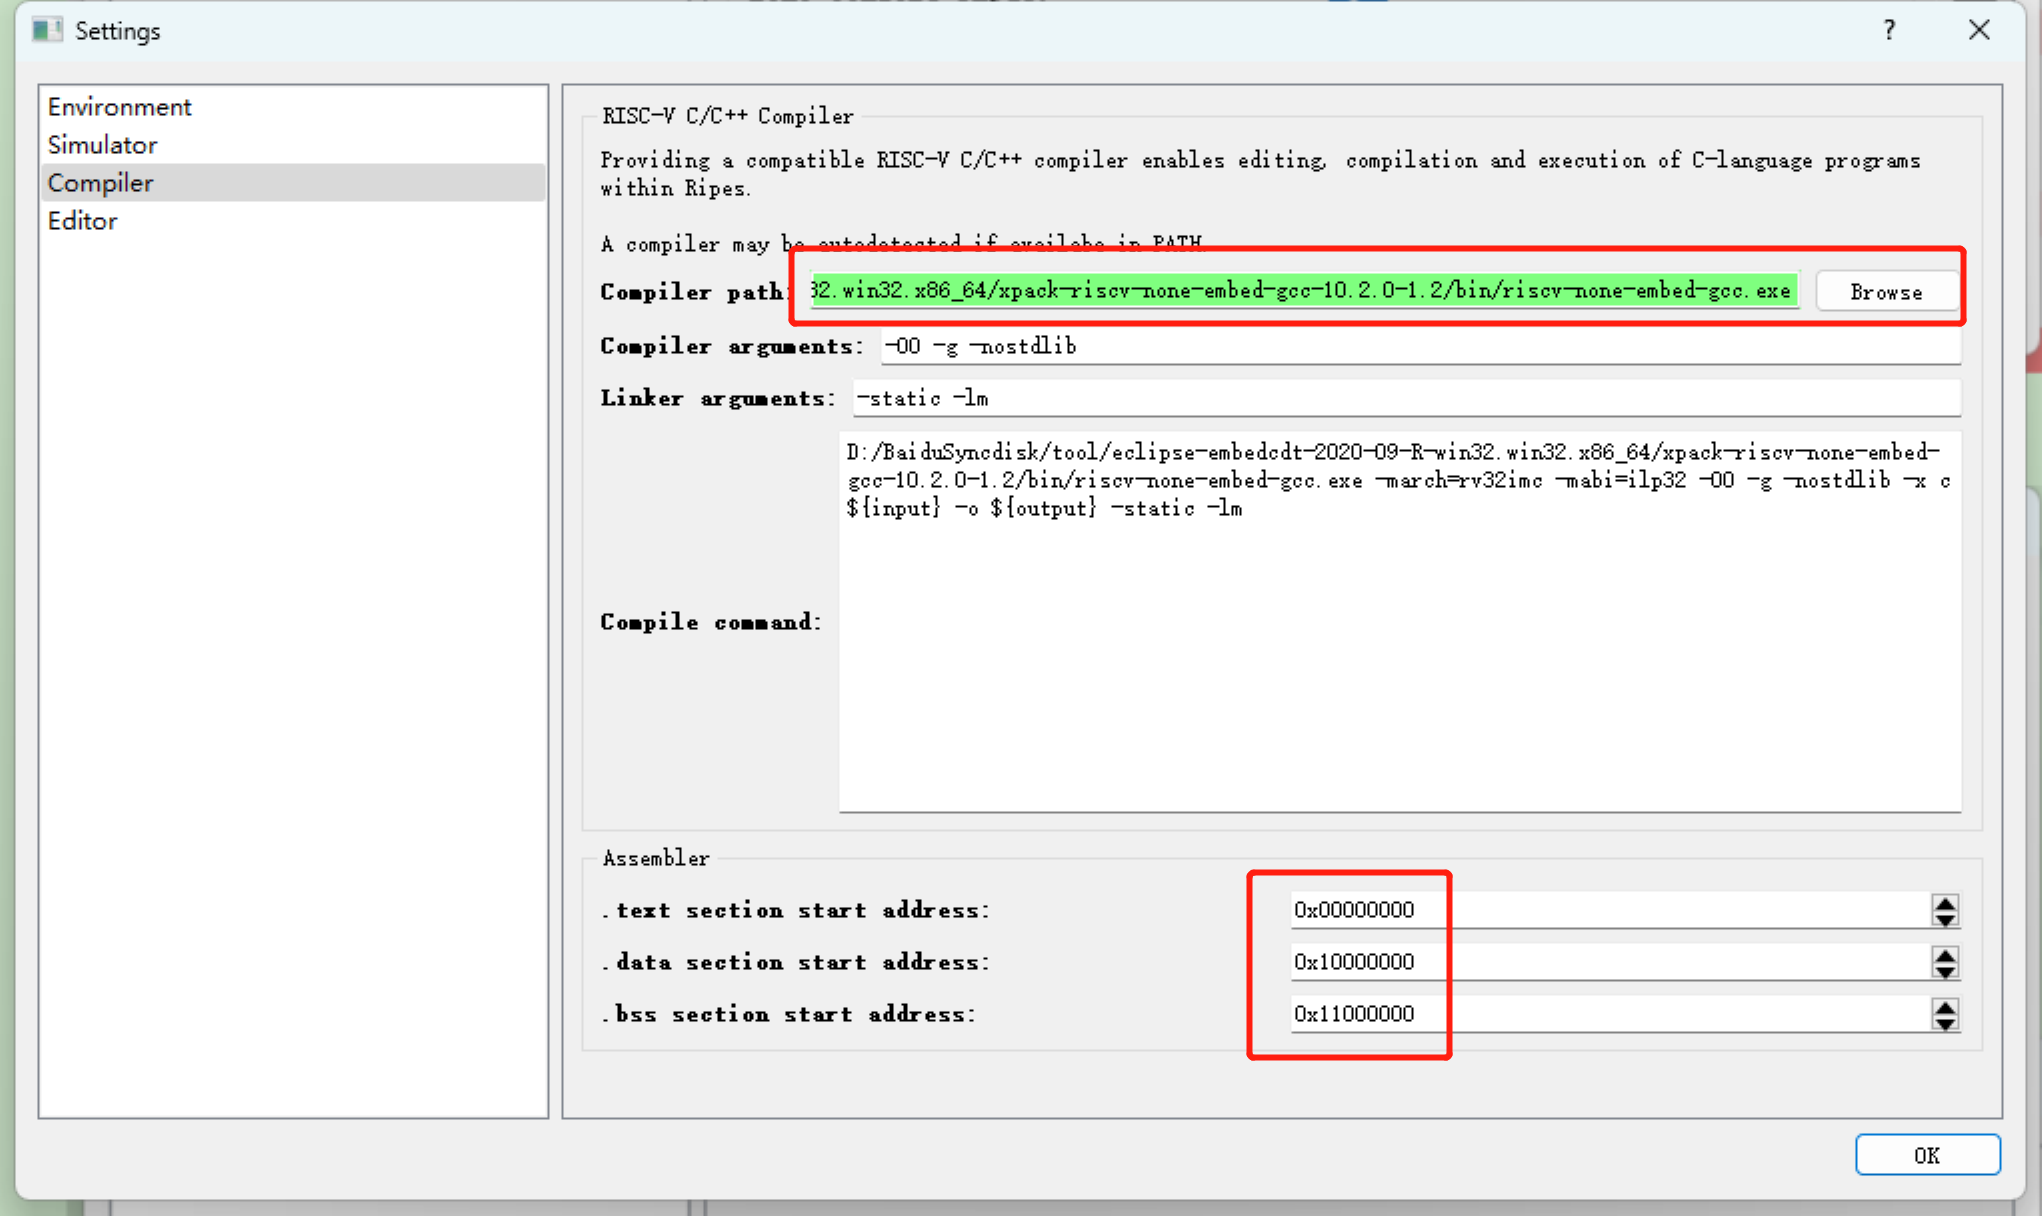The width and height of the screenshot is (2042, 1216).
Task: Select the Compiler settings page
Action: click(x=100, y=183)
